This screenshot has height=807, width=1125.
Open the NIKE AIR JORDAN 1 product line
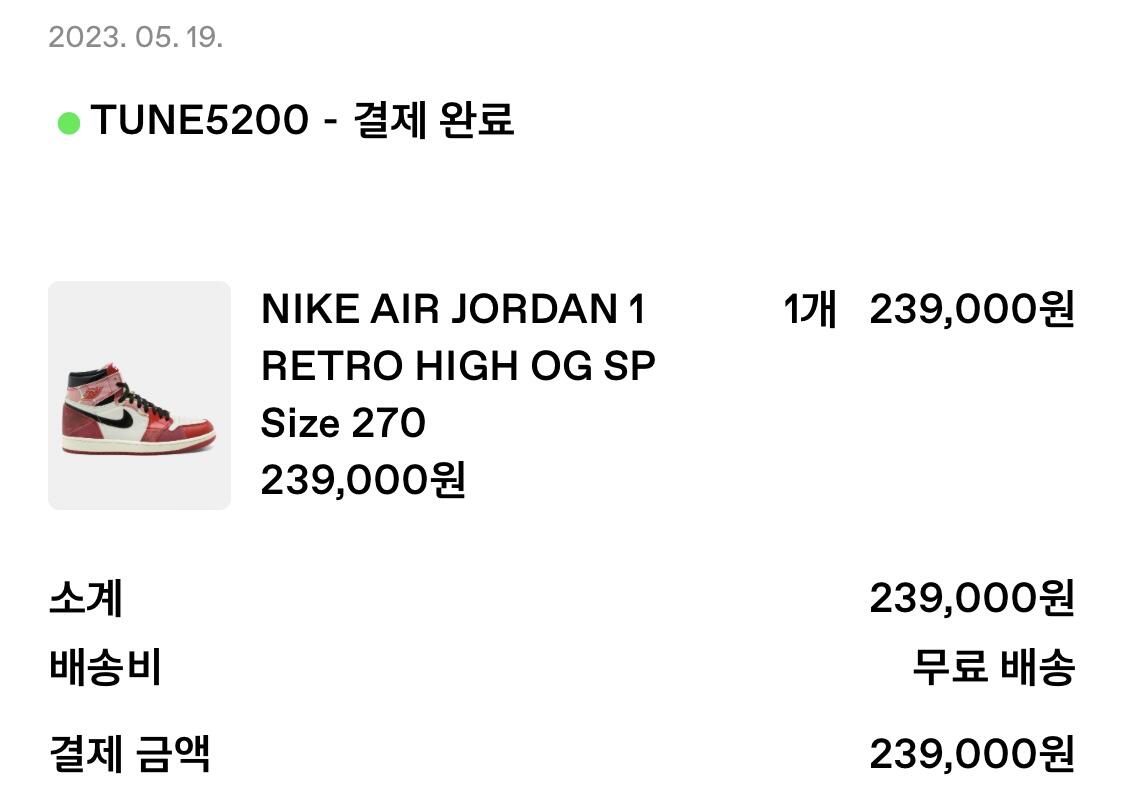[453, 310]
